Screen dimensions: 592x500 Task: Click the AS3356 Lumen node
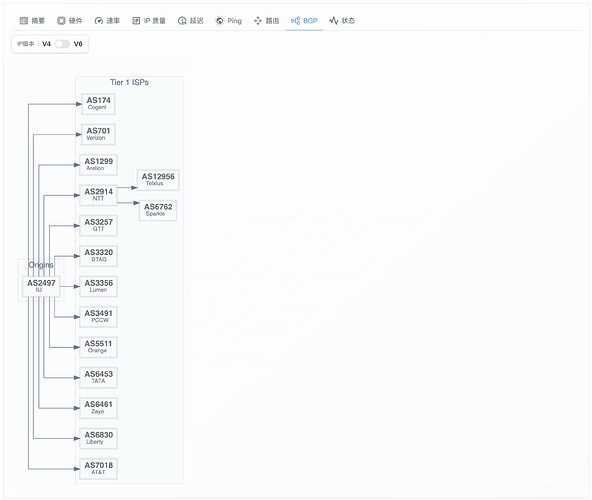[99, 286]
